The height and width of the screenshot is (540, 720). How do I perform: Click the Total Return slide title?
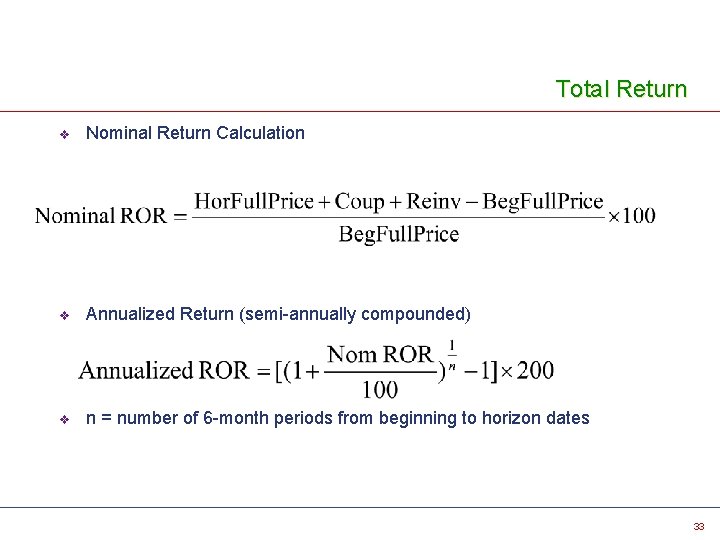(621, 89)
